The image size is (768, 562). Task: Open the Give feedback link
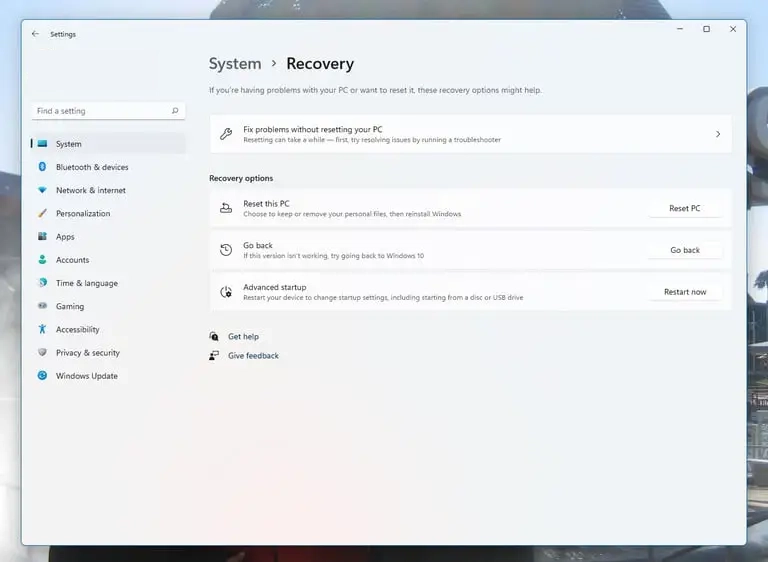coord(253,356)
